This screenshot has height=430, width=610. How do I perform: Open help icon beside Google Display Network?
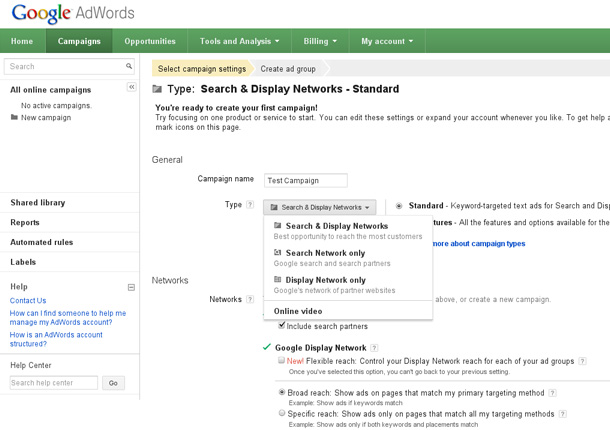tap(374, 348)
